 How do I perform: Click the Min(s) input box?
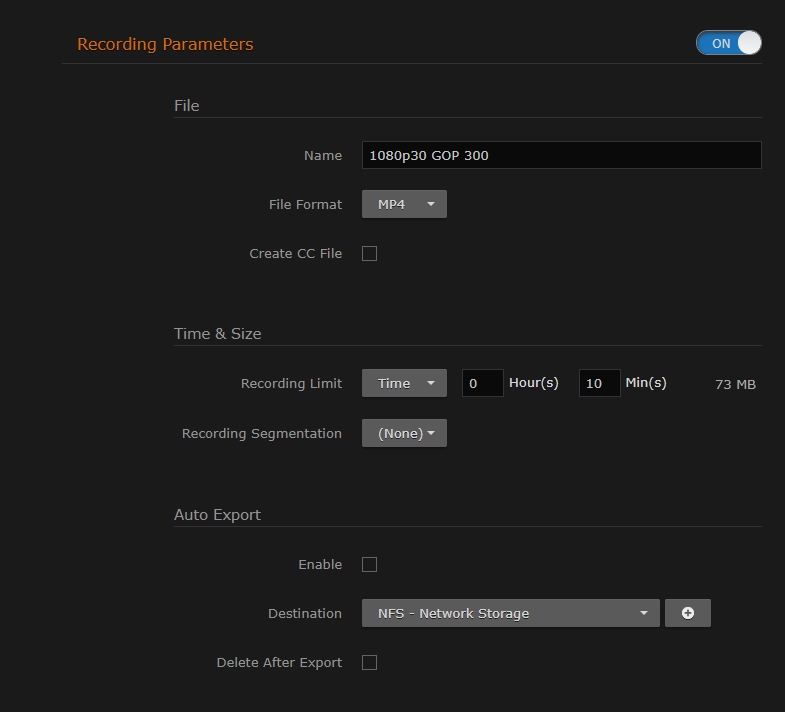pos(599,383)
